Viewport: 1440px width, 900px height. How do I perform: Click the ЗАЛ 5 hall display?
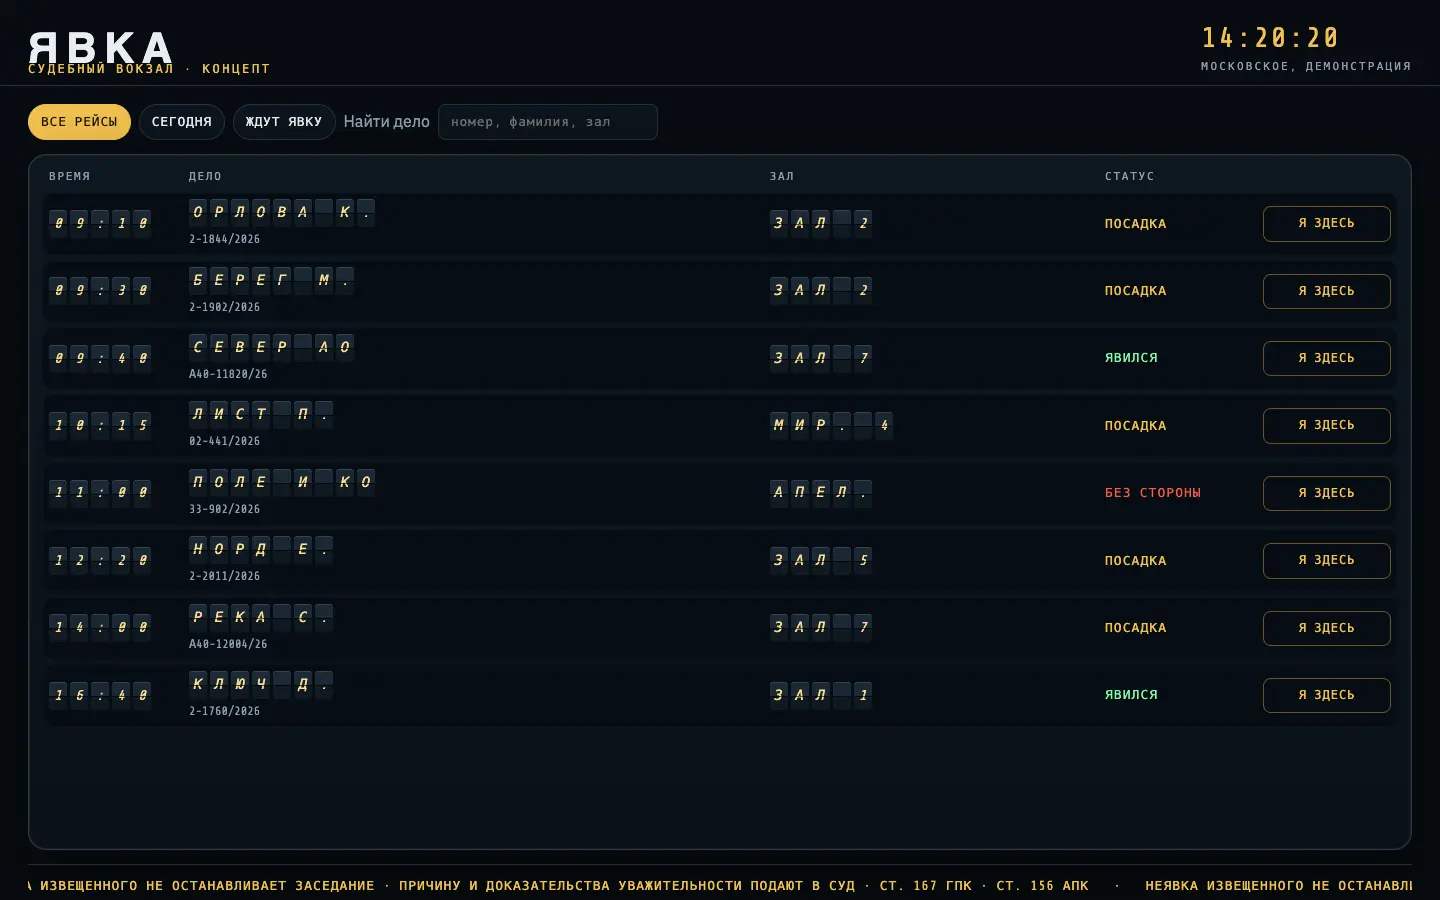[x=821, y=560]
